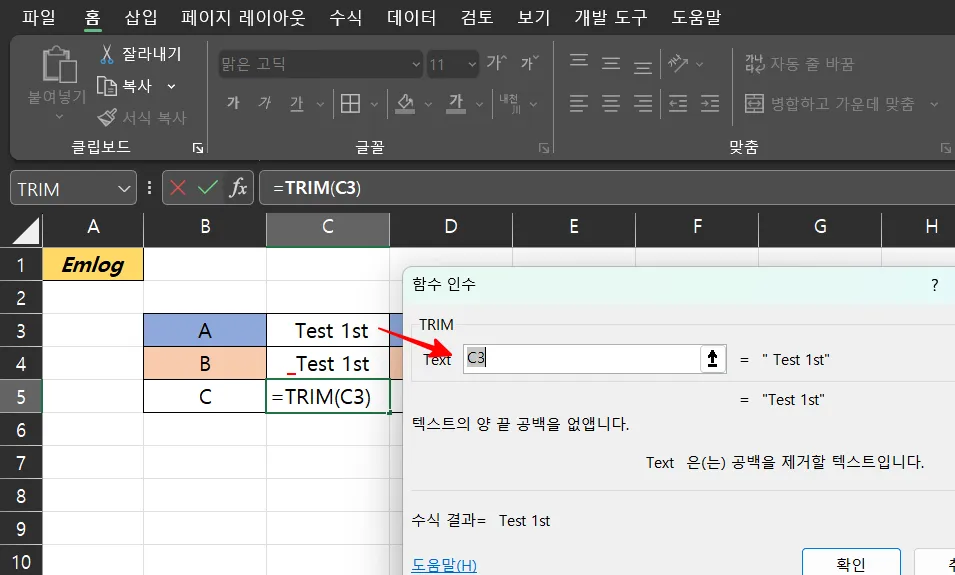Viewport: 955px width, 575px height.
Task: Increase font size button
Action: pos(496,63)
